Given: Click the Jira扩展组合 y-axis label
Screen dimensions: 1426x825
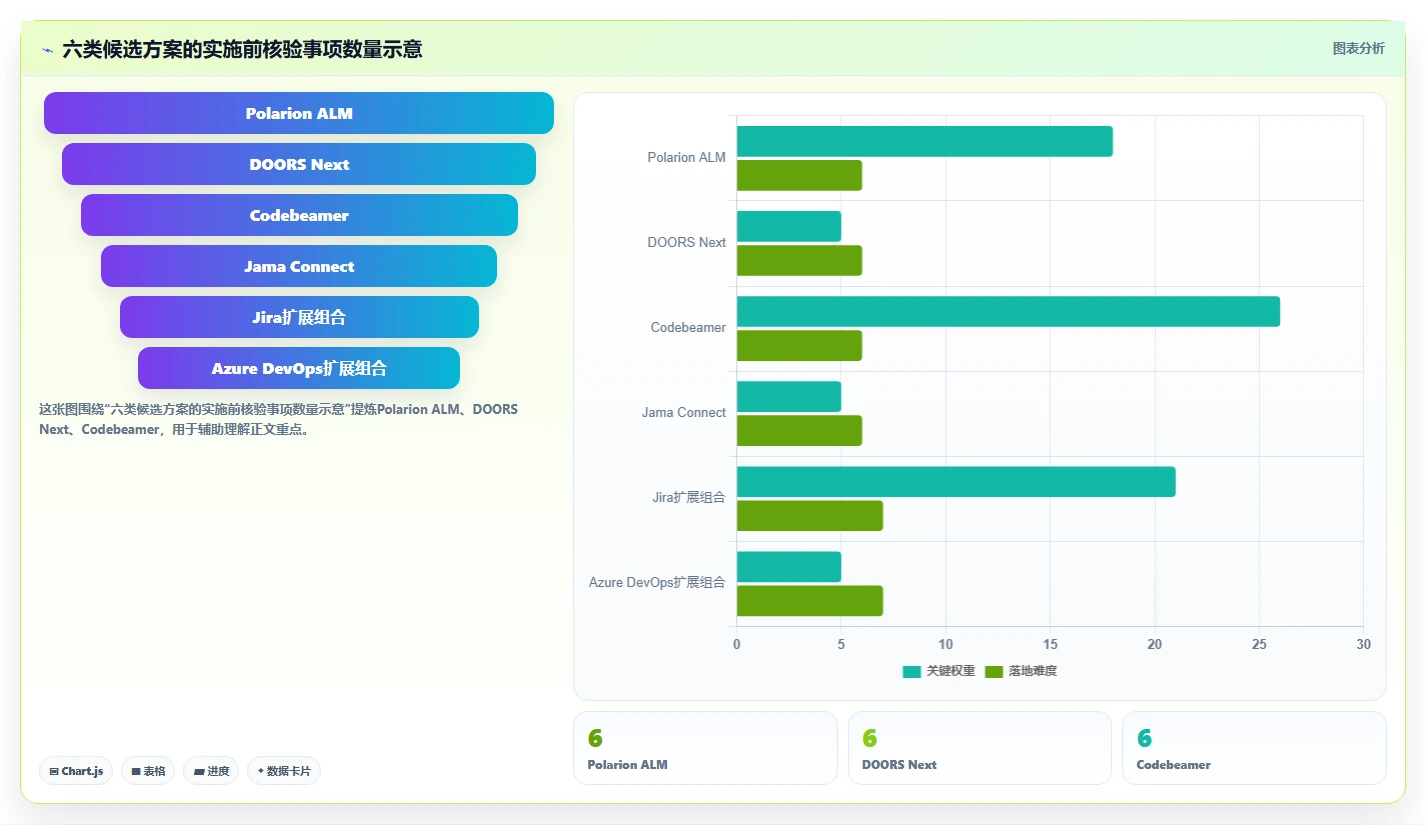Looking at the screenshot, I should point(689,497).
